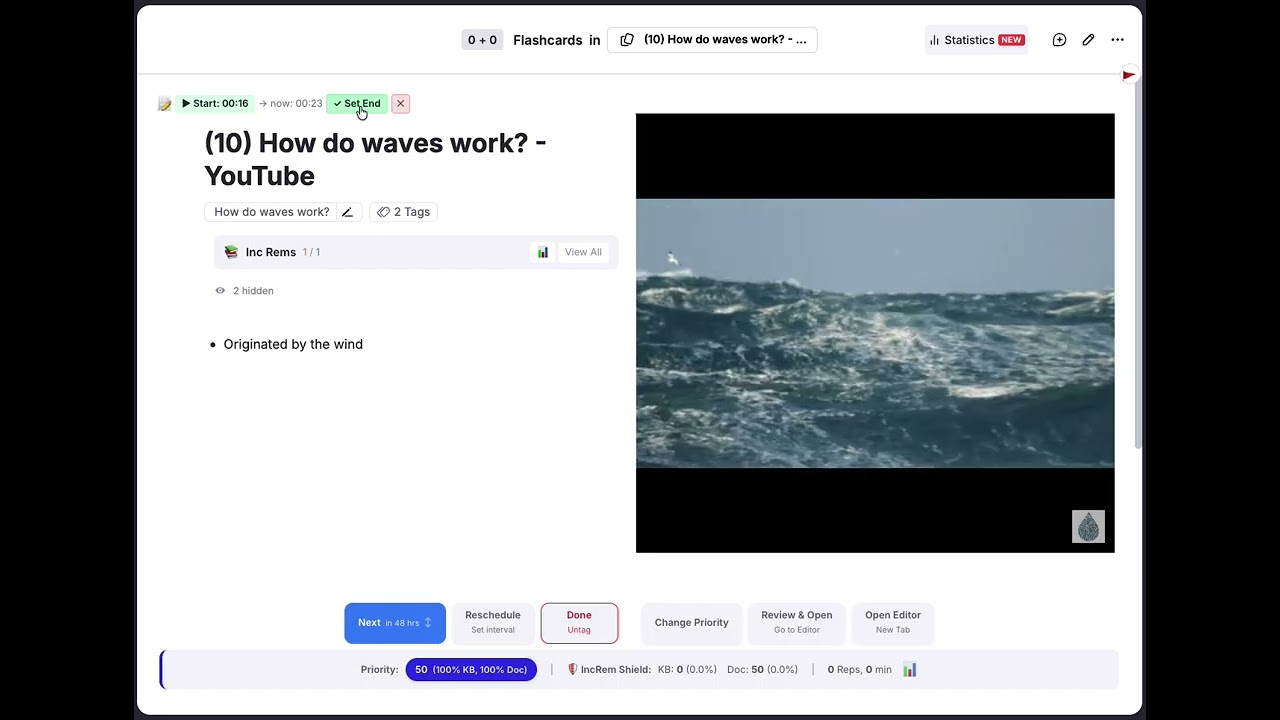
Task: Open the document selector dropdown in header
Action: click(712, 40)
